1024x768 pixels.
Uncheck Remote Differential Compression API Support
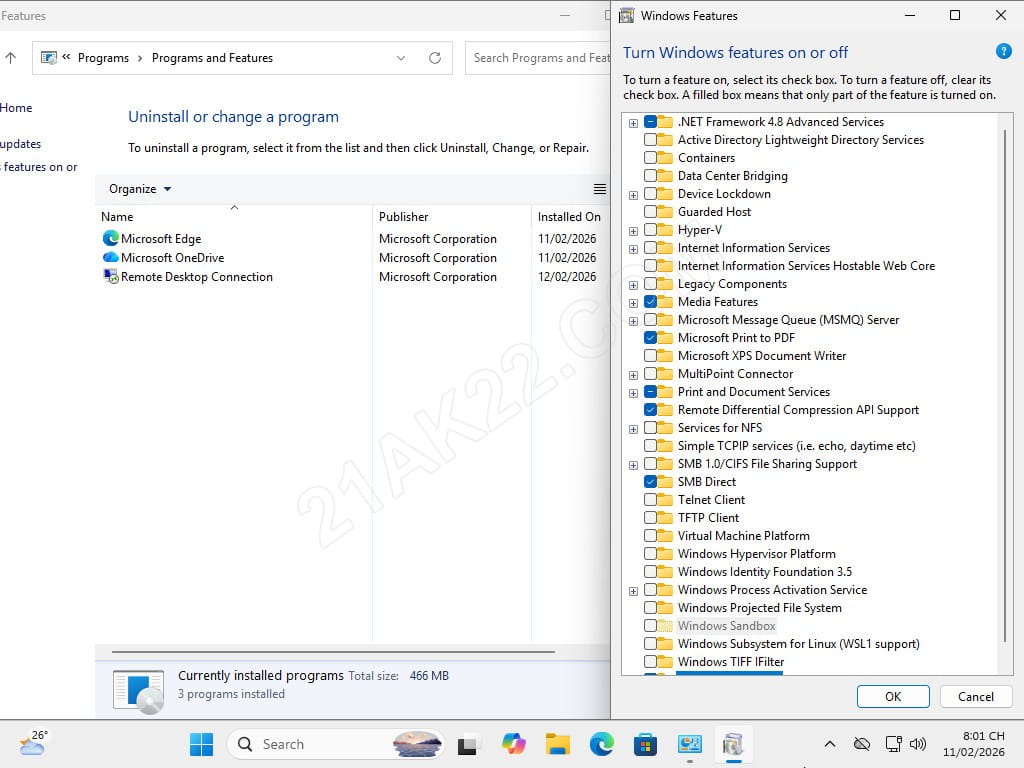650,409
